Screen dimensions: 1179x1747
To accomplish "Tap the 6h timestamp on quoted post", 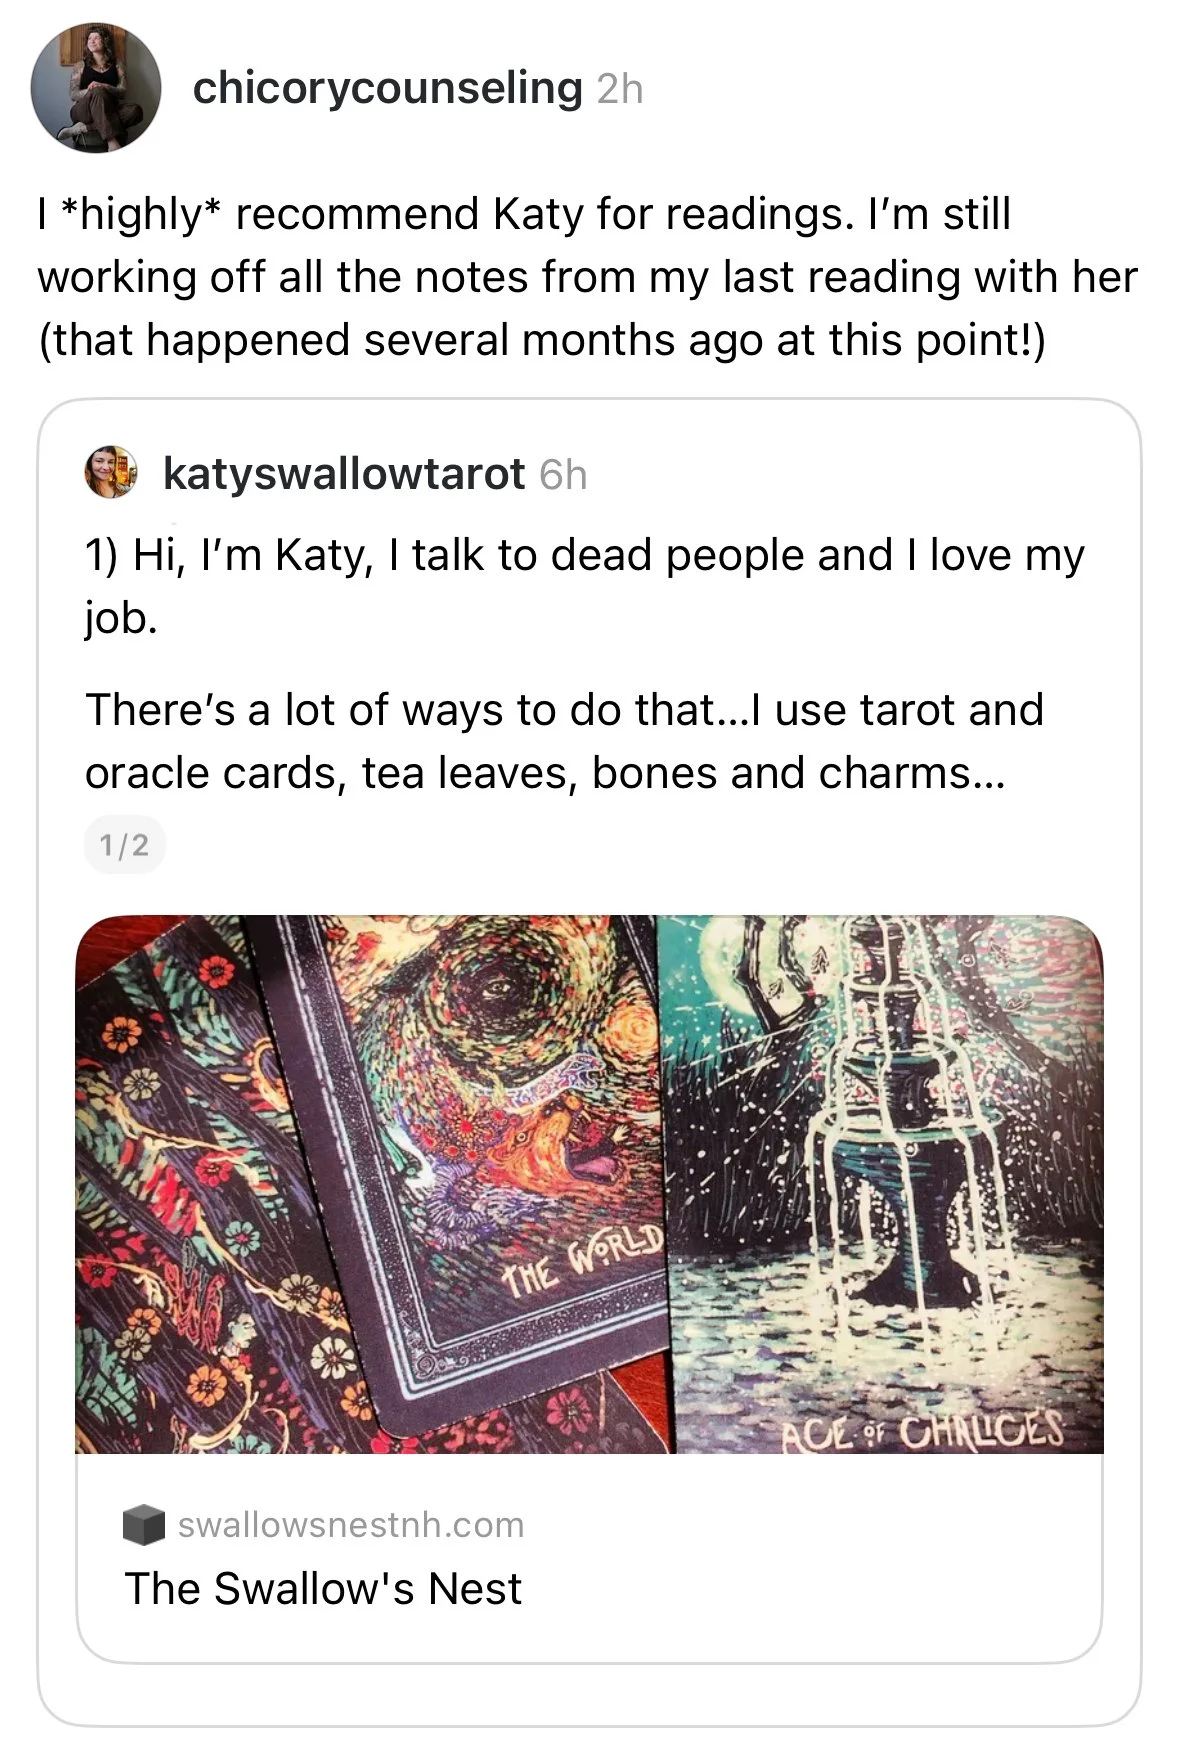I will [563, 475].
